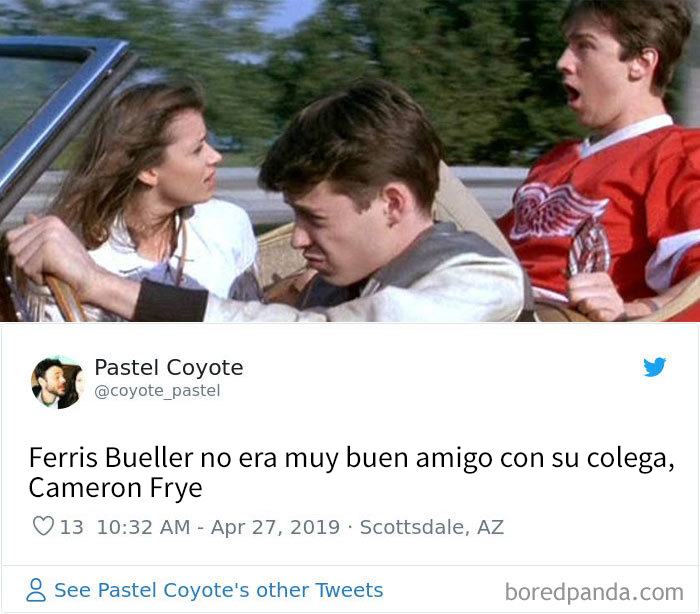This screenshot has width=700, height=614.
Task: Click the like count of 13
Action: click(x=71, y=527)
